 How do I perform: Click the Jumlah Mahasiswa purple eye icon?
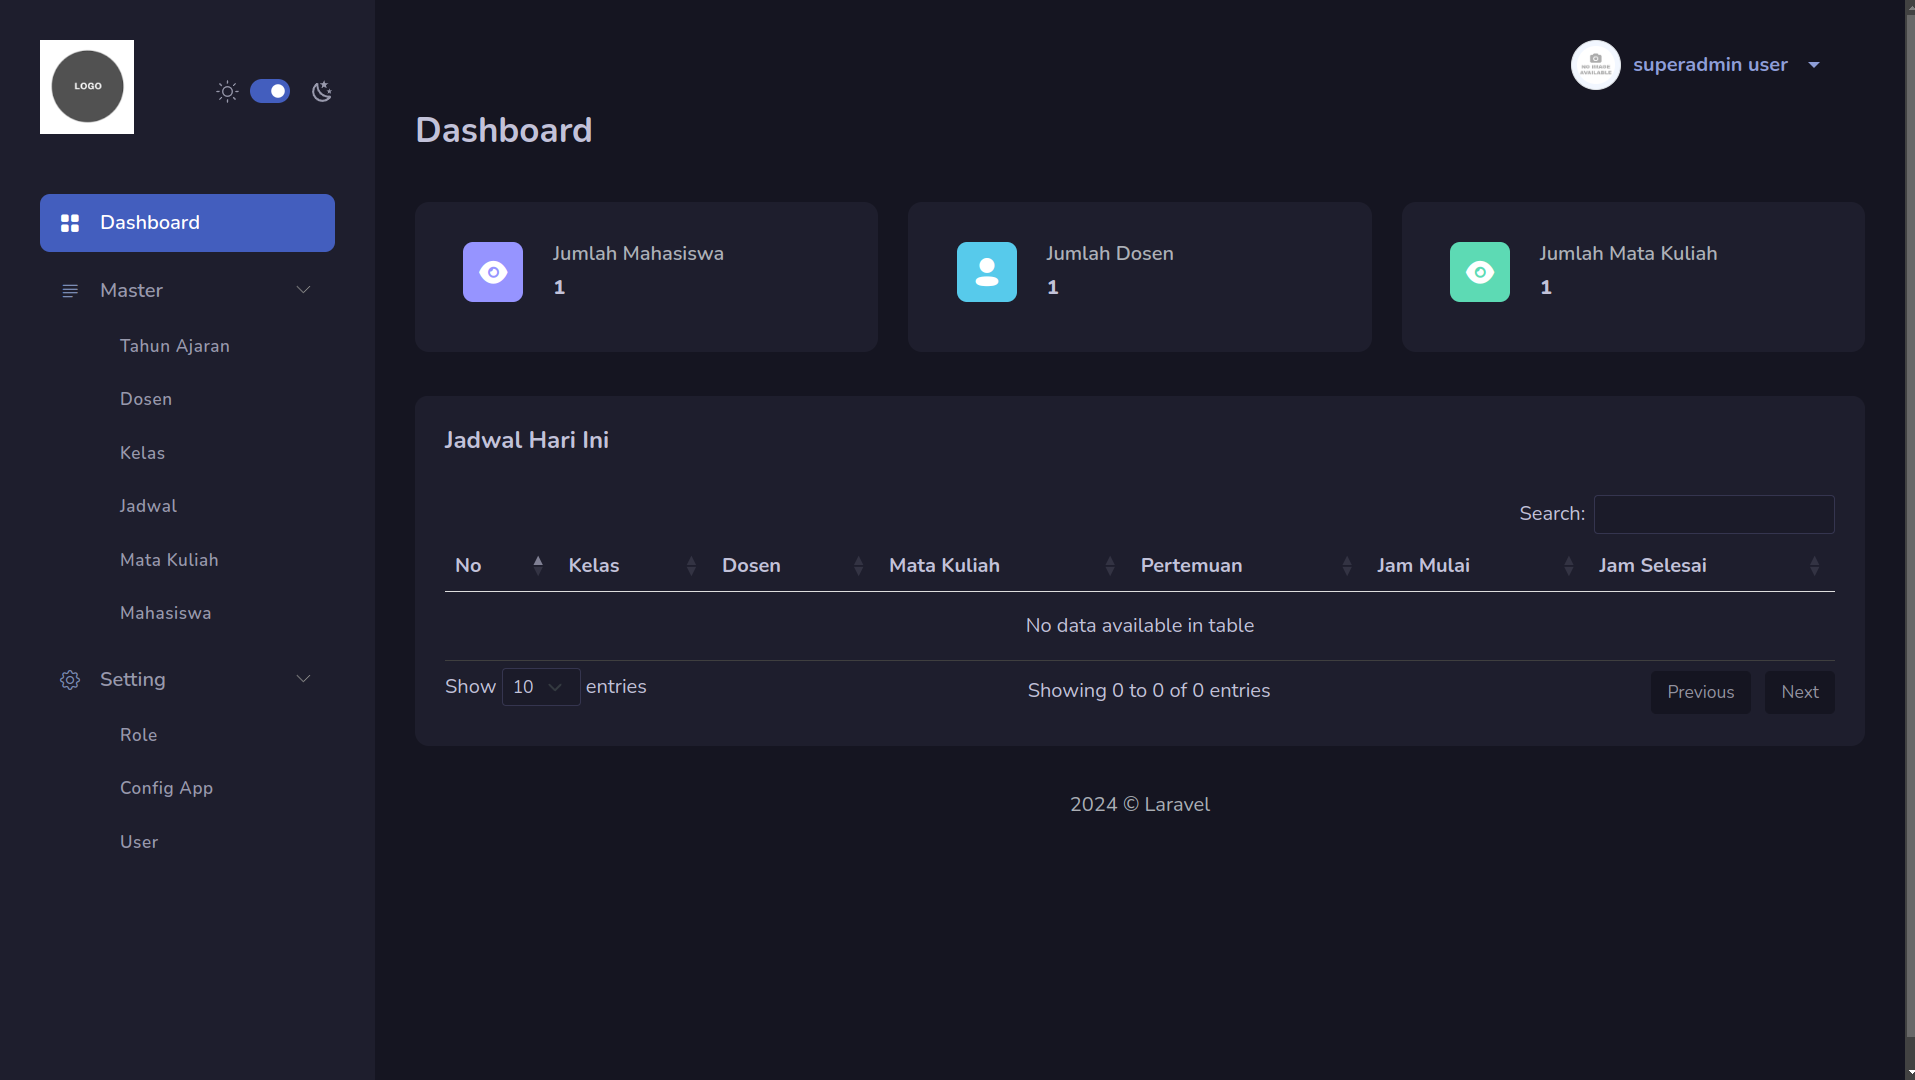click(493, 272)
